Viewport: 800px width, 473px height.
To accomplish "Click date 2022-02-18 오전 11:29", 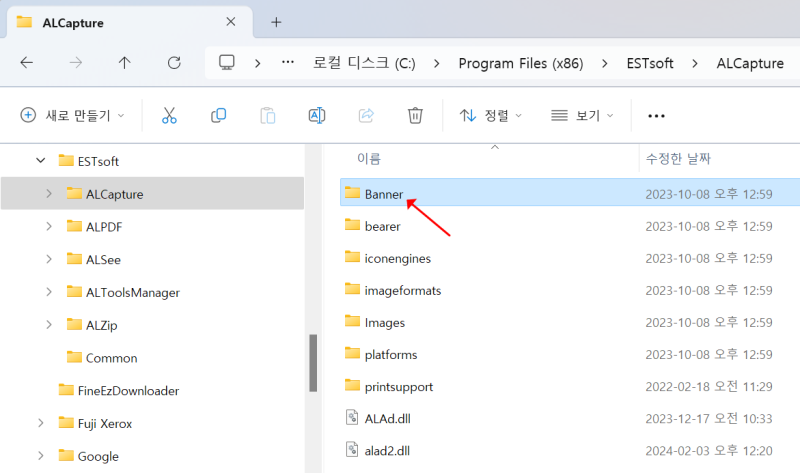I will [709, 386].
